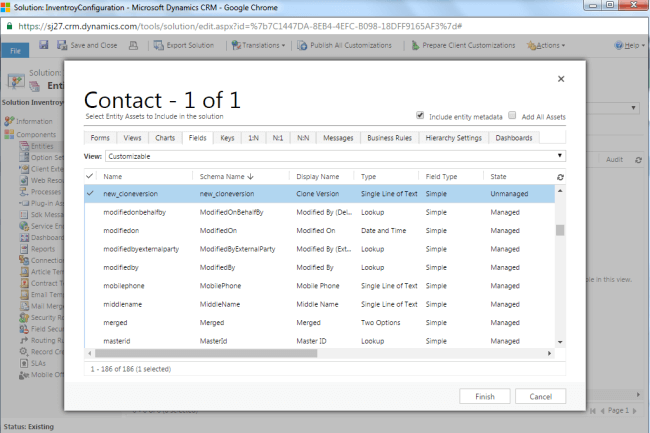Open the Help menu
650x433 pixels.
point(629,45)
